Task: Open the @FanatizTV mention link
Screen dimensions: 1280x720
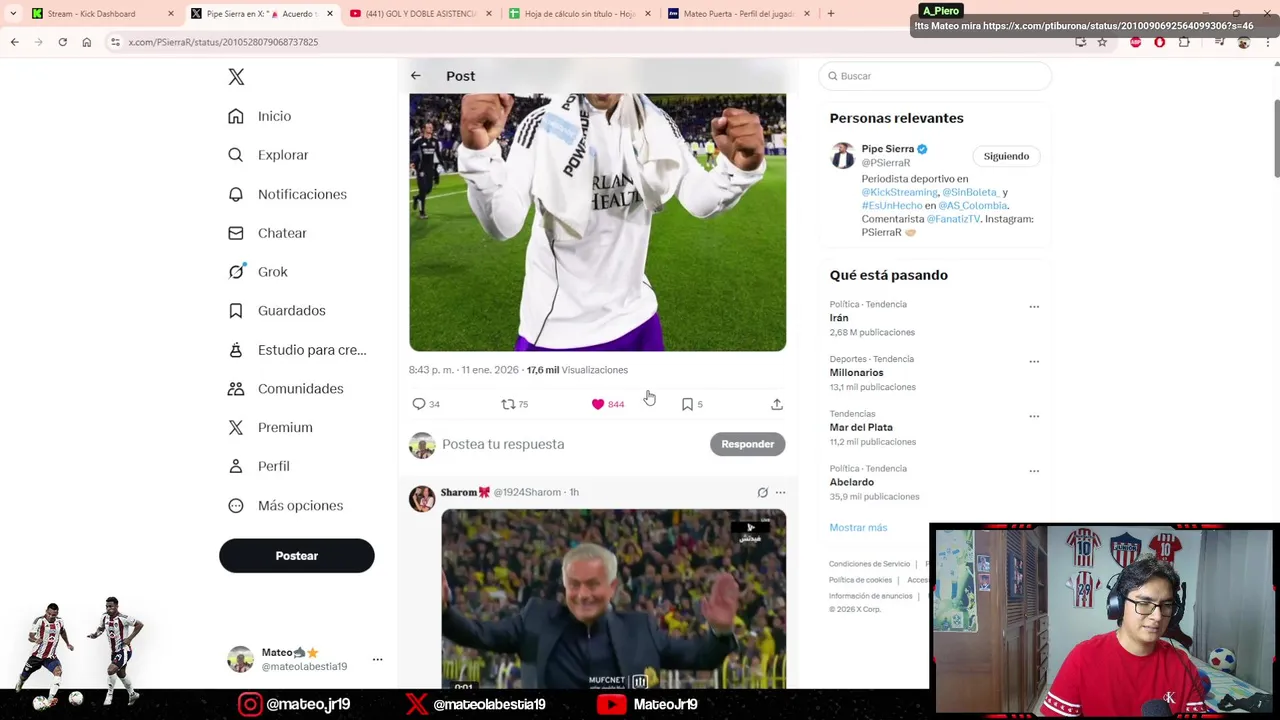Action: (953, 219)
